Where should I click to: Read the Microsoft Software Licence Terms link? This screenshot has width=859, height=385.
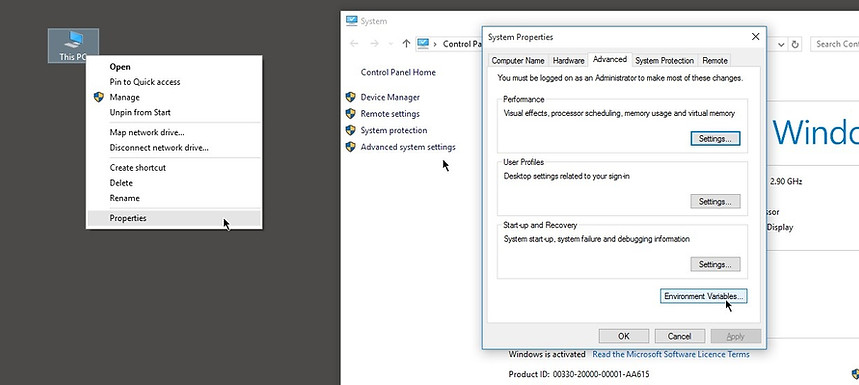point(671,354)
